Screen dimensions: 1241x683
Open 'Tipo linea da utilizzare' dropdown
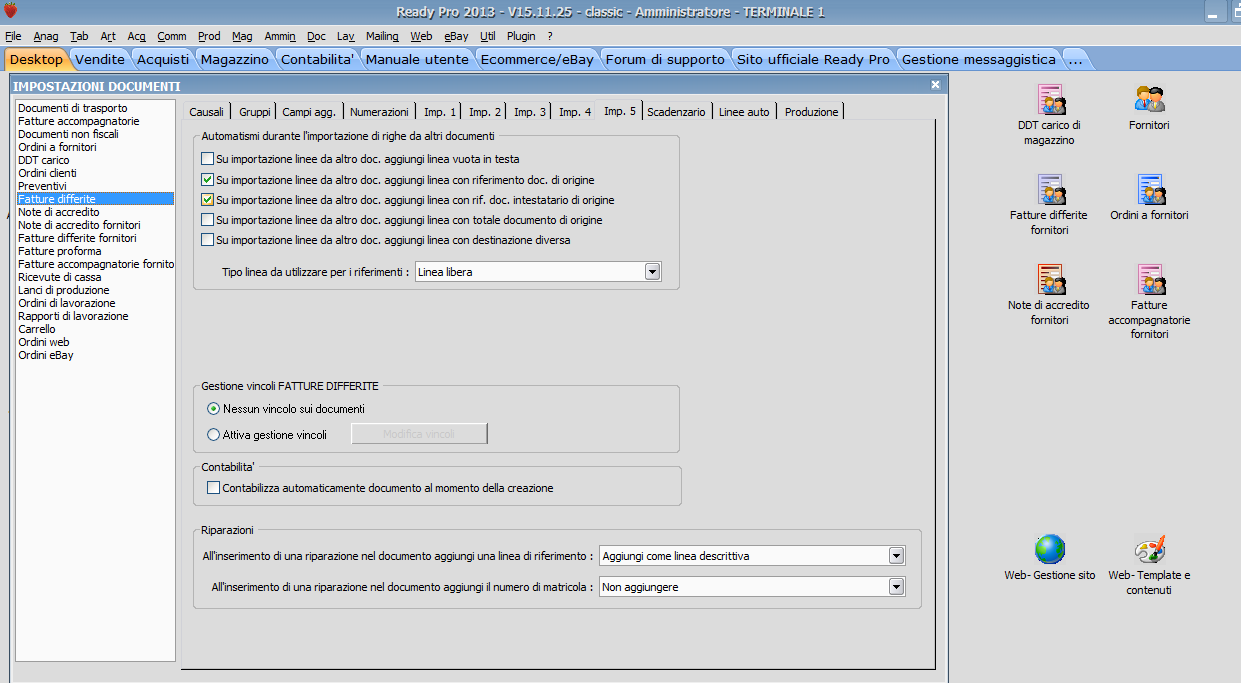(652, 271)
